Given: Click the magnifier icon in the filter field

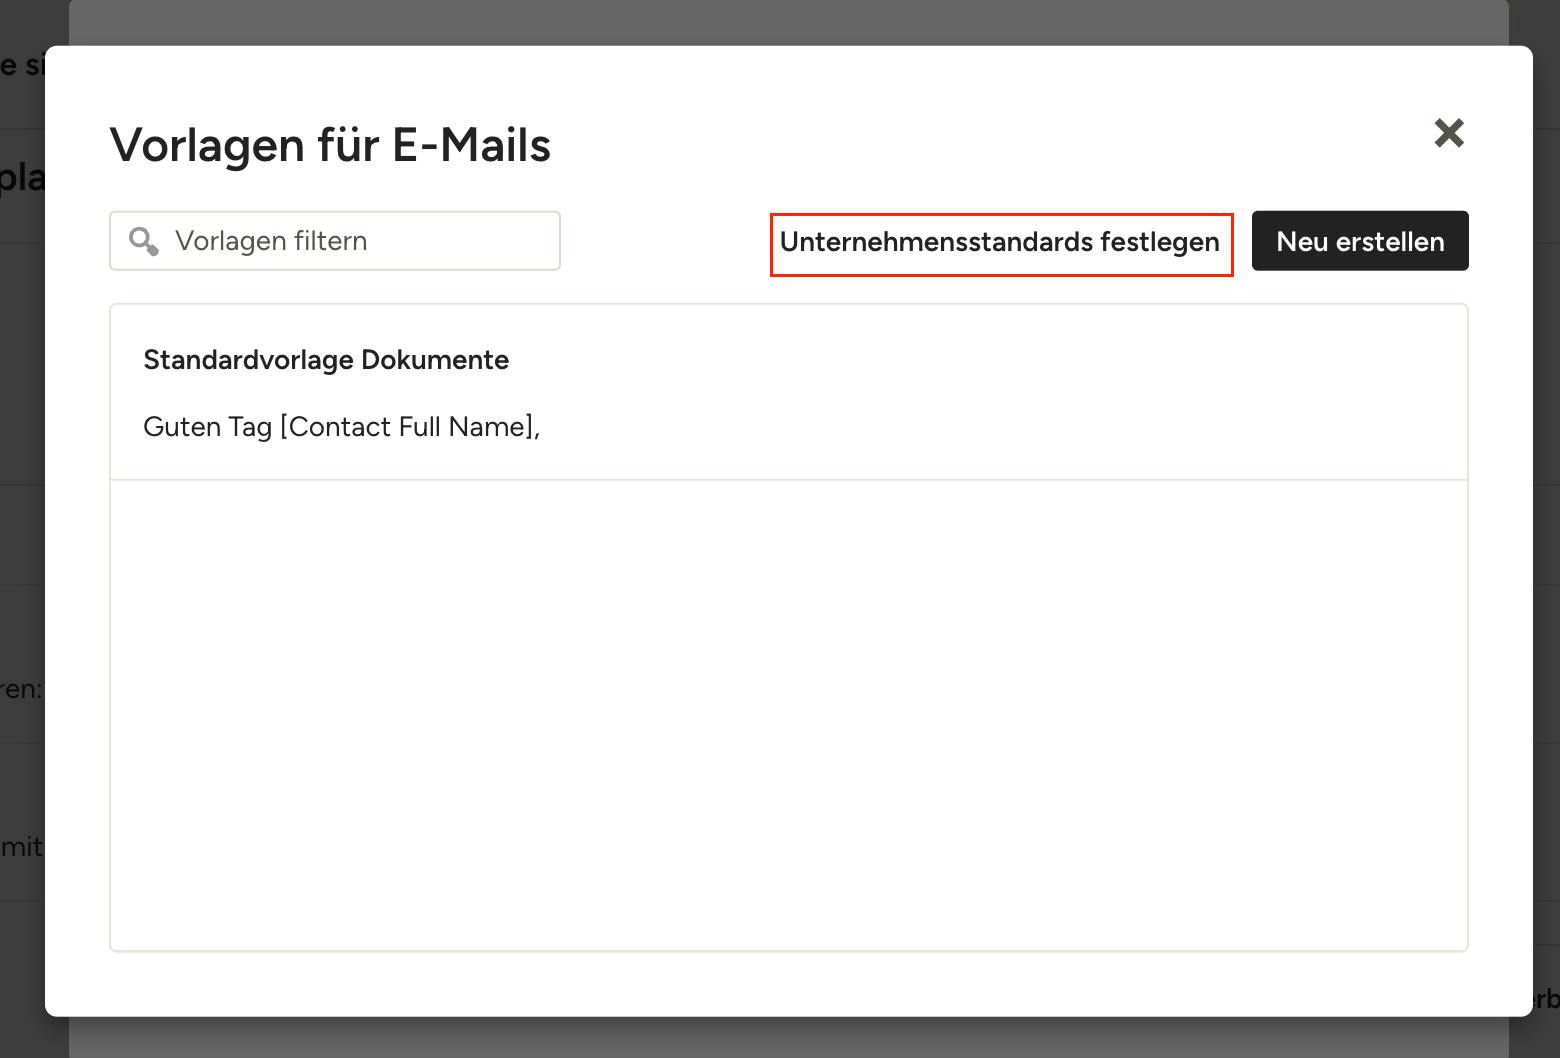Looking at the screenshot, I should click(144, 241).
